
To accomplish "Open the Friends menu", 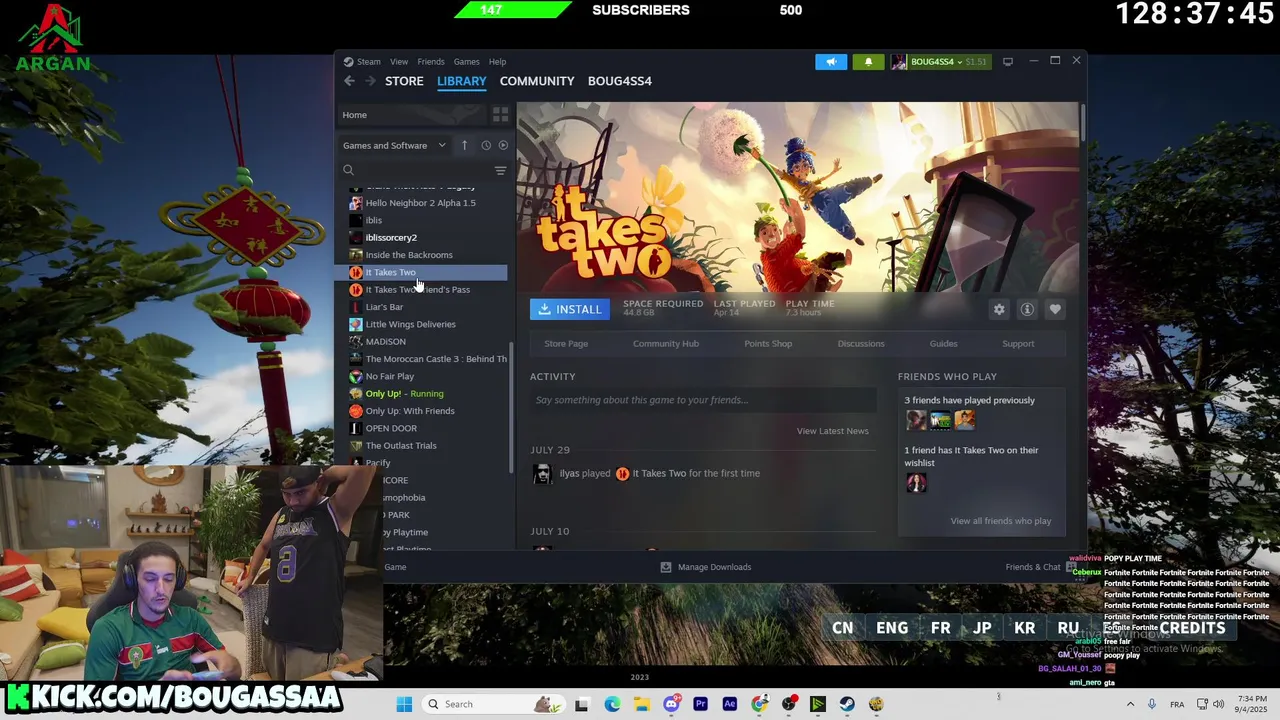I will [x=431, y=61].
